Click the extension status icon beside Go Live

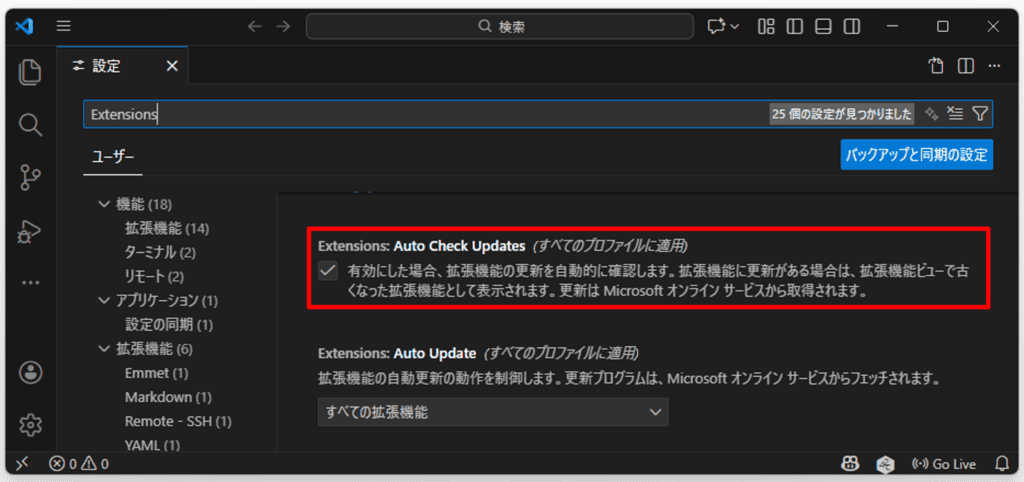coord(885,464)
